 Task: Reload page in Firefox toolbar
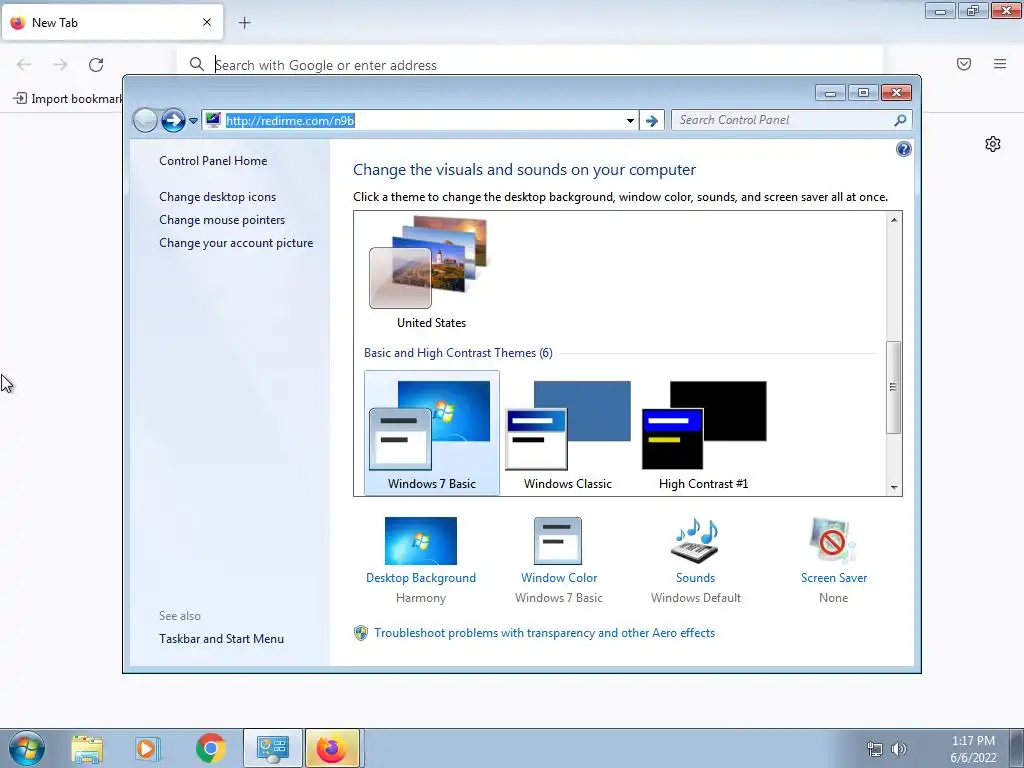(x=96, y=65)
